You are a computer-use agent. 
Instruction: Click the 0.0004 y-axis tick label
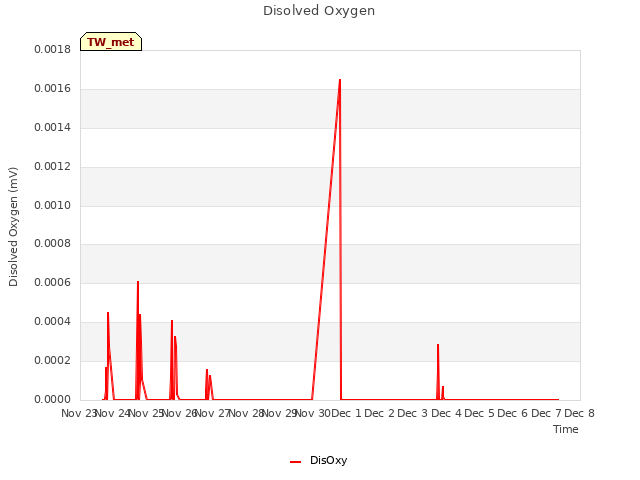click(52, 322)
